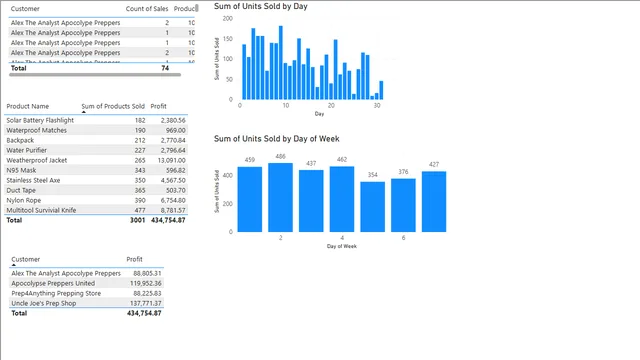Sort by Sum of Products Sold header
Screen dimensions: 640x360
[x=113, y=106]
